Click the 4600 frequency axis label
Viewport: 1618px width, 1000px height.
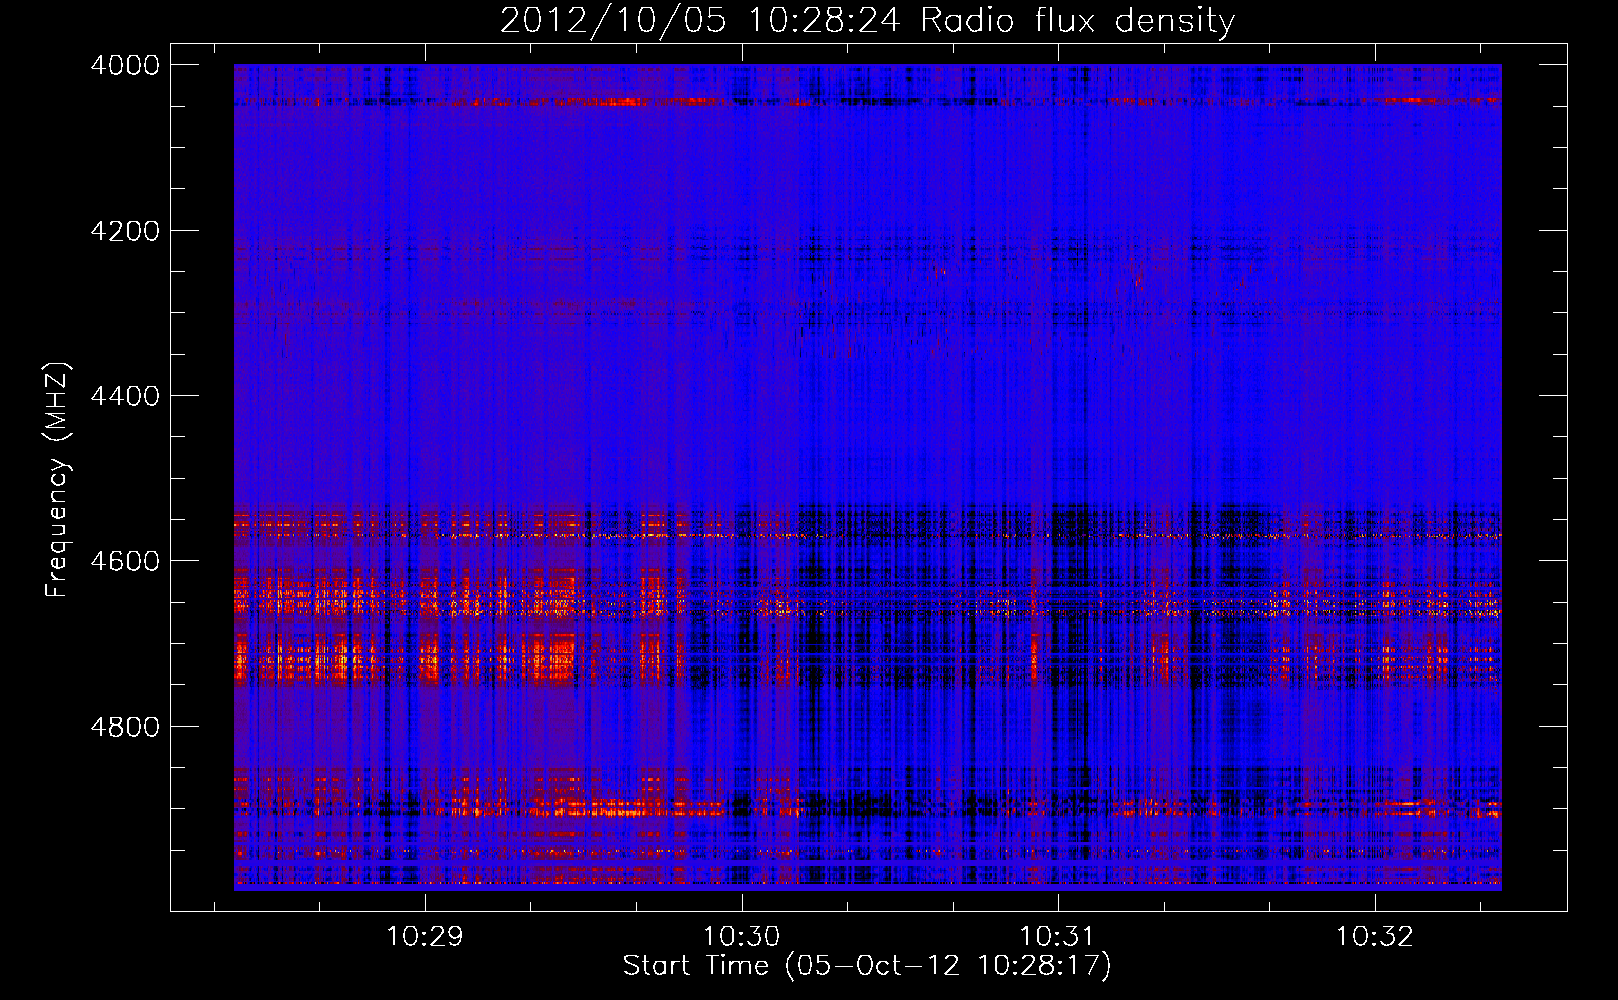(125, 561)
